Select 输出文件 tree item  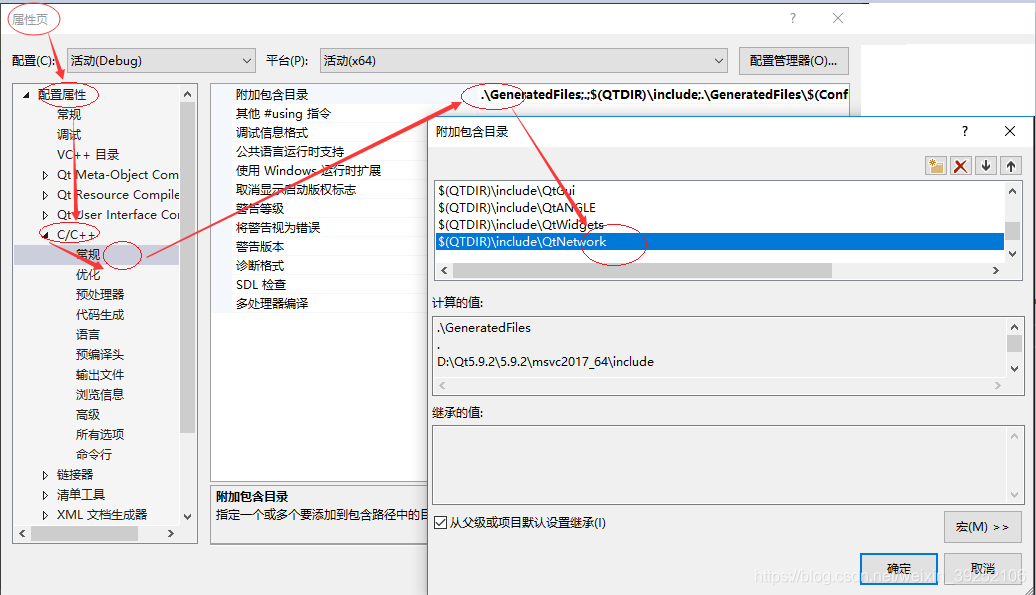100,374
